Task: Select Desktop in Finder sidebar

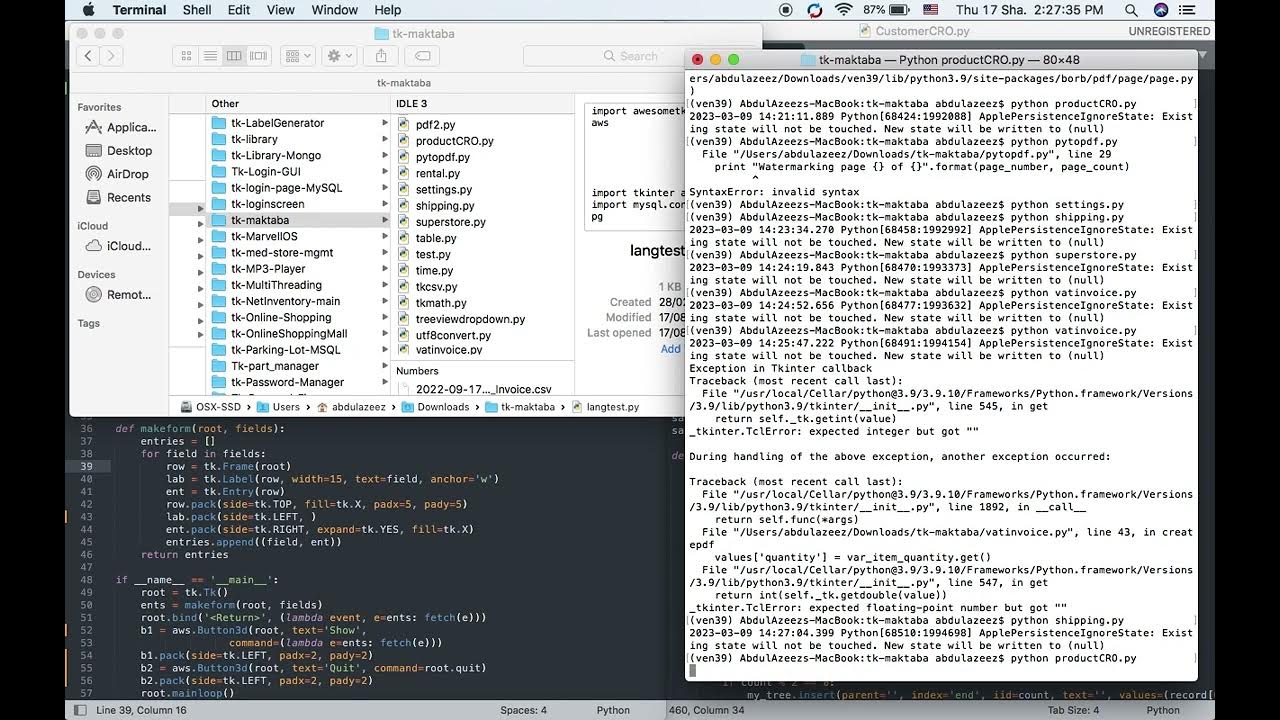Action: (120, 151)
